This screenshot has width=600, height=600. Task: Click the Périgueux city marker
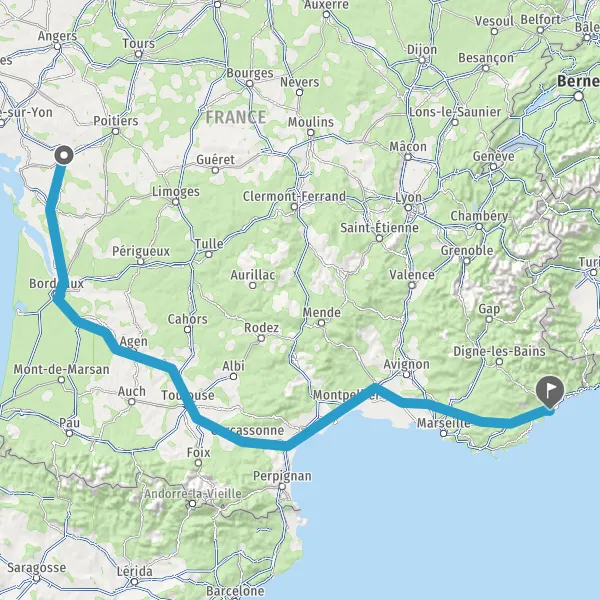pyautogui.click(x=141, y=261)
